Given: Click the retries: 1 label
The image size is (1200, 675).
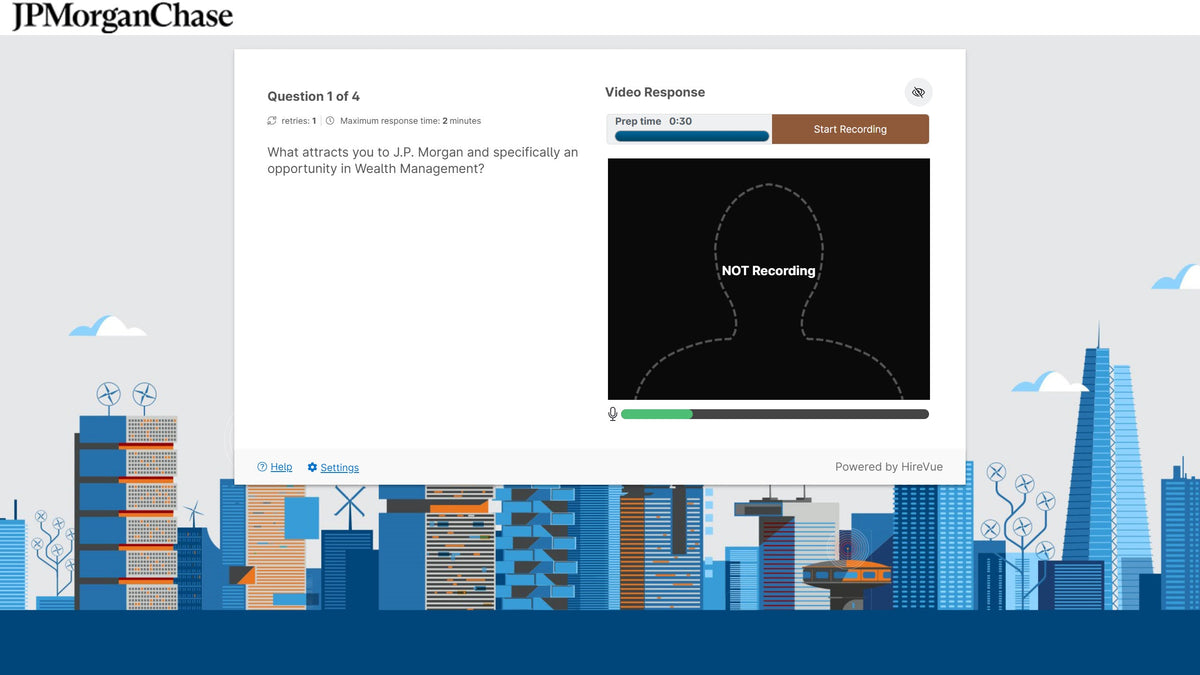Looking at the screenshot, I should click(299, 121).
